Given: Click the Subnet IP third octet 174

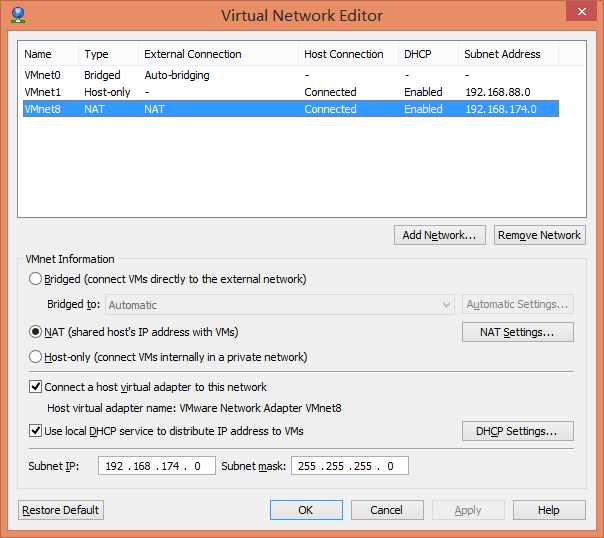Looking at the screenshot, I should click(x=170, y=466).
